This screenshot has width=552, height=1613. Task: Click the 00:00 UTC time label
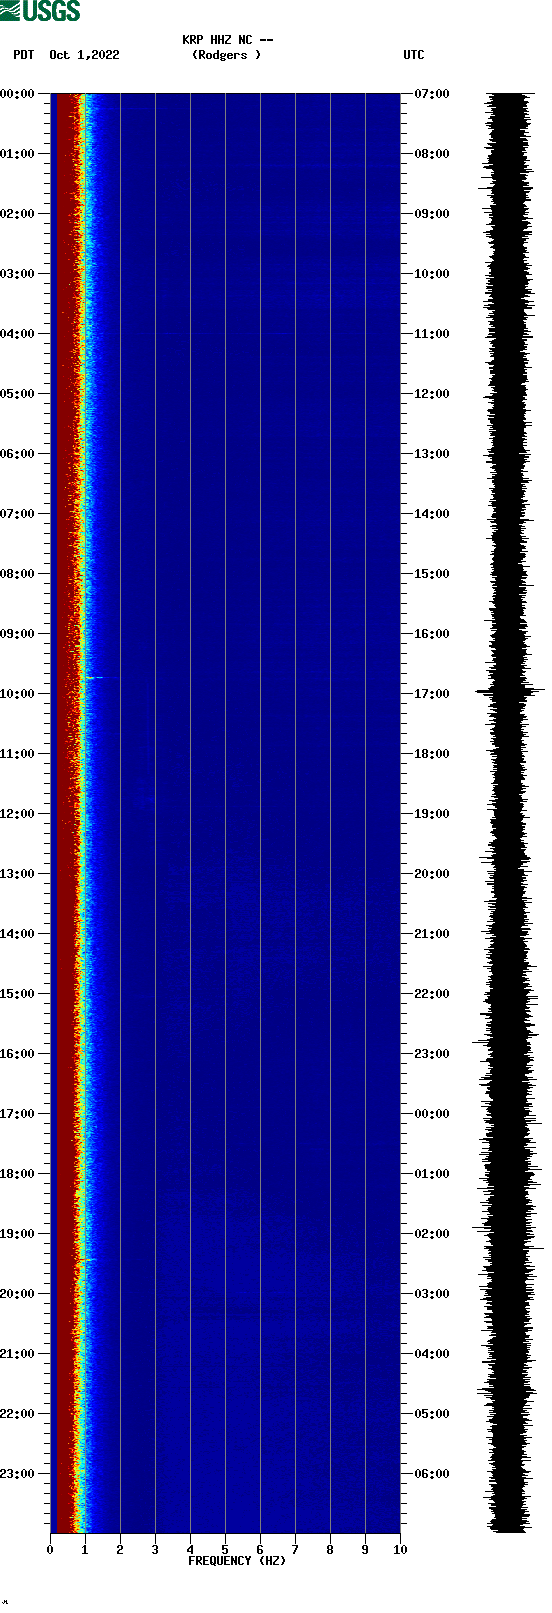(x=432, y=1114)
